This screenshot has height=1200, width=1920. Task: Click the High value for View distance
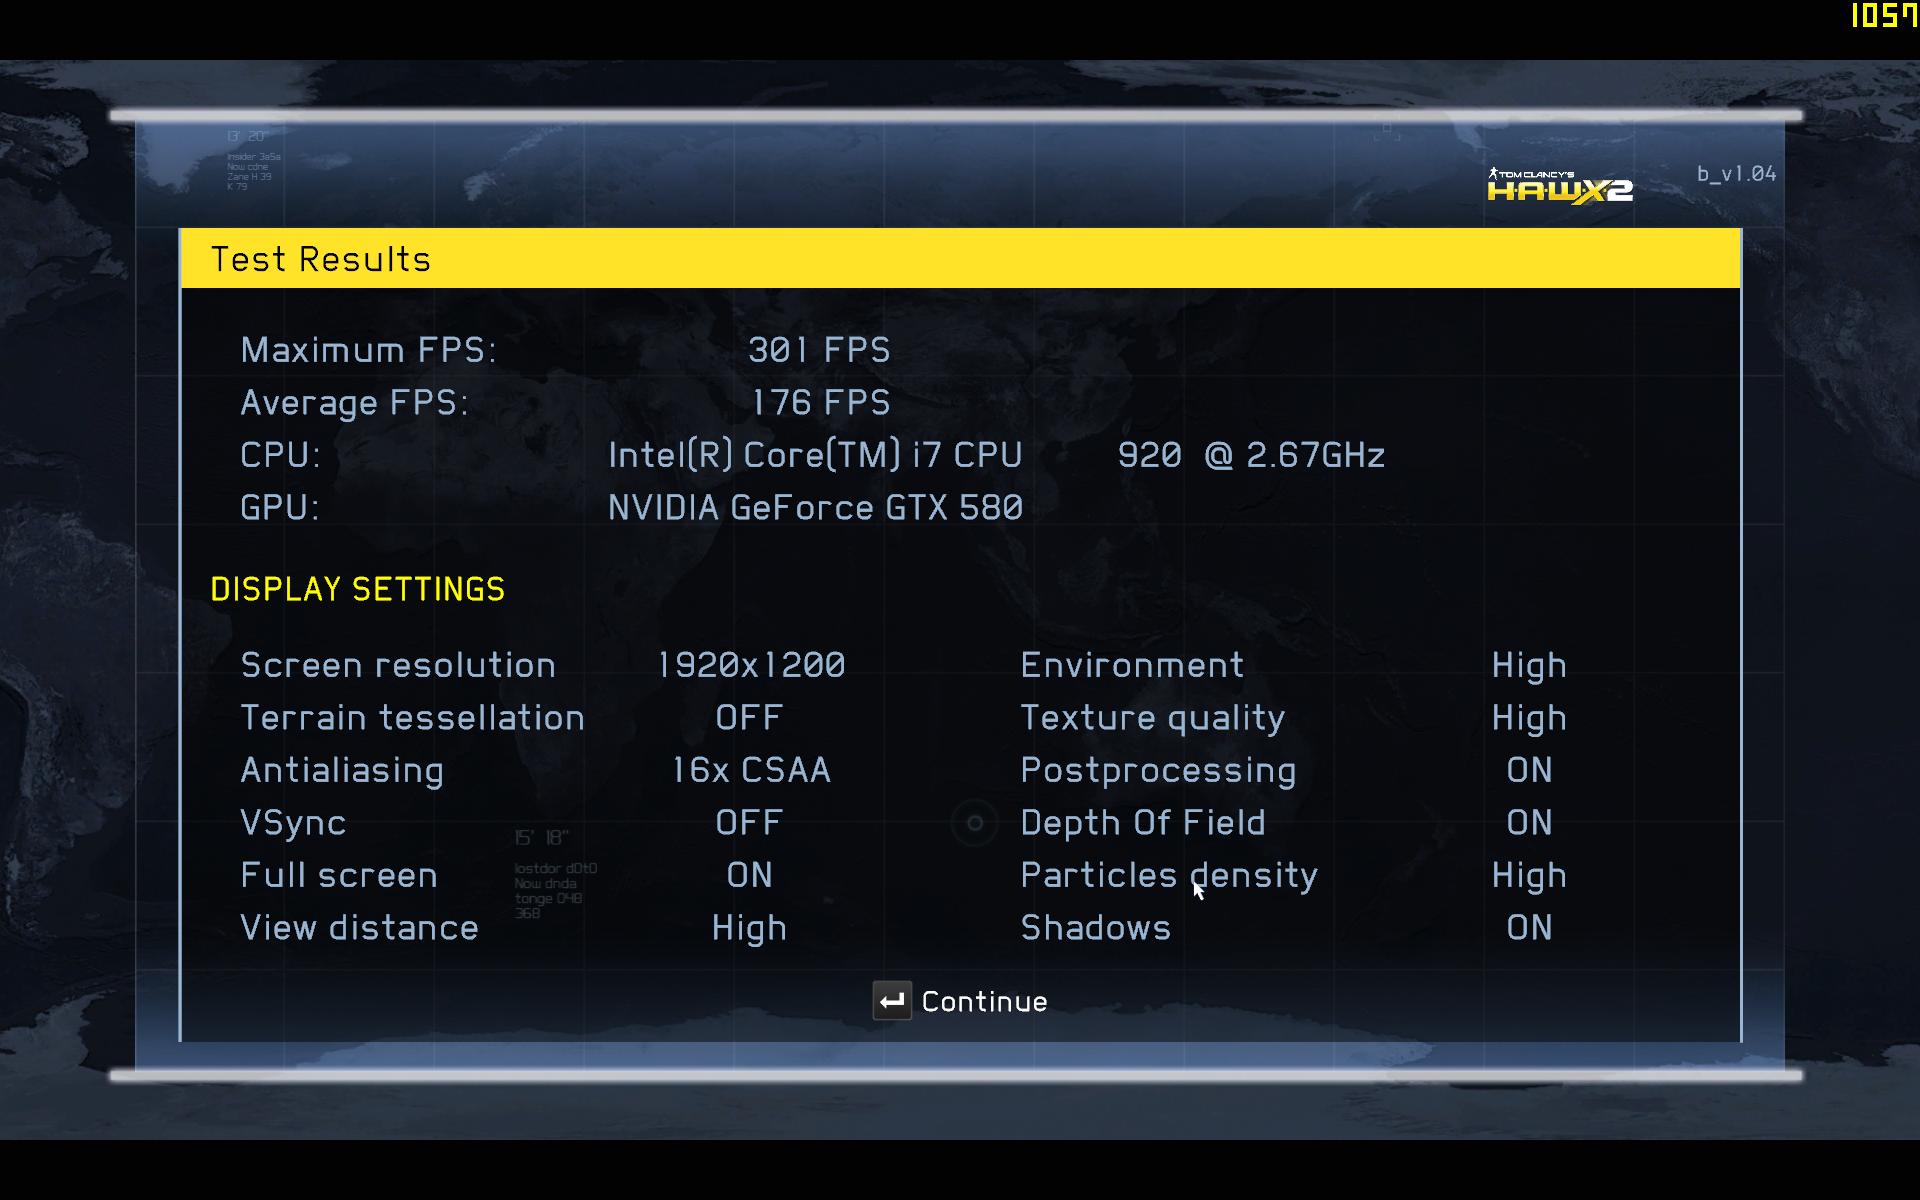point(749,929)
